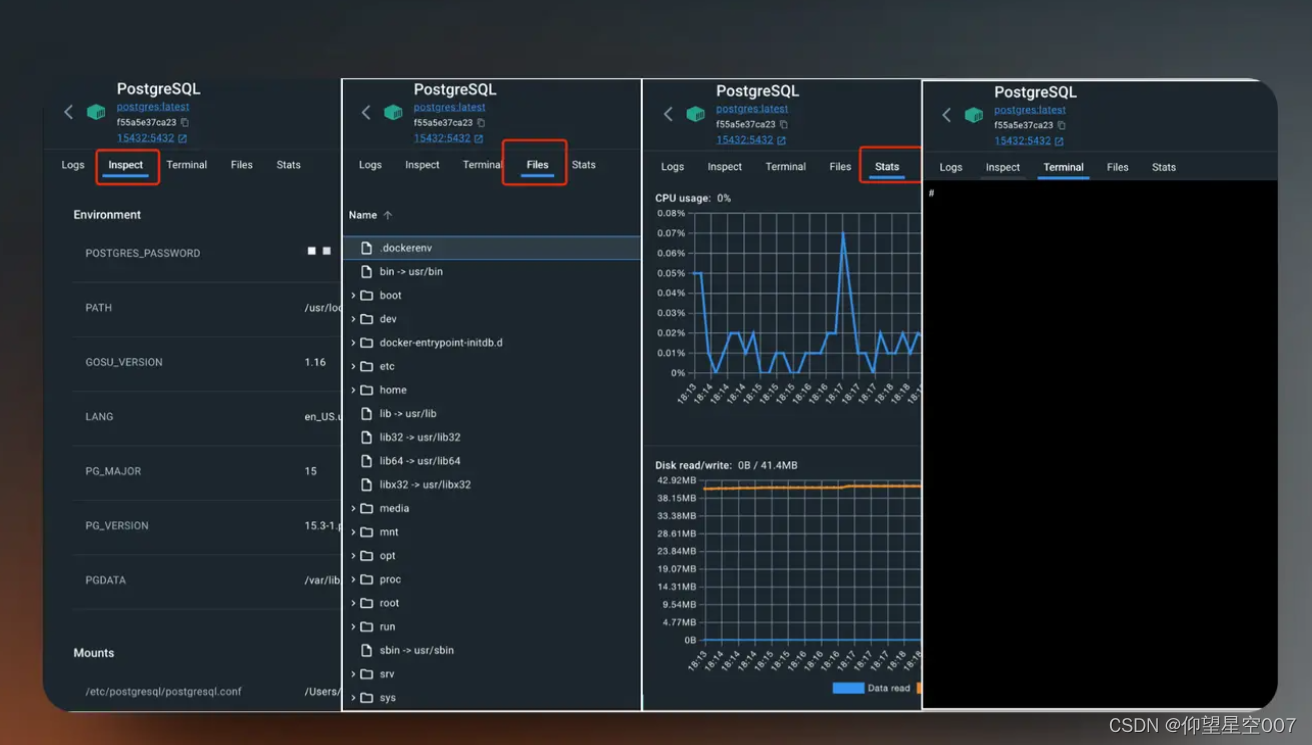This screenshot has width=1312, height=745.
Task: Open postgres:latest image link in Terminal panel
Action: pyautogui.click(x=1030, y=110)
